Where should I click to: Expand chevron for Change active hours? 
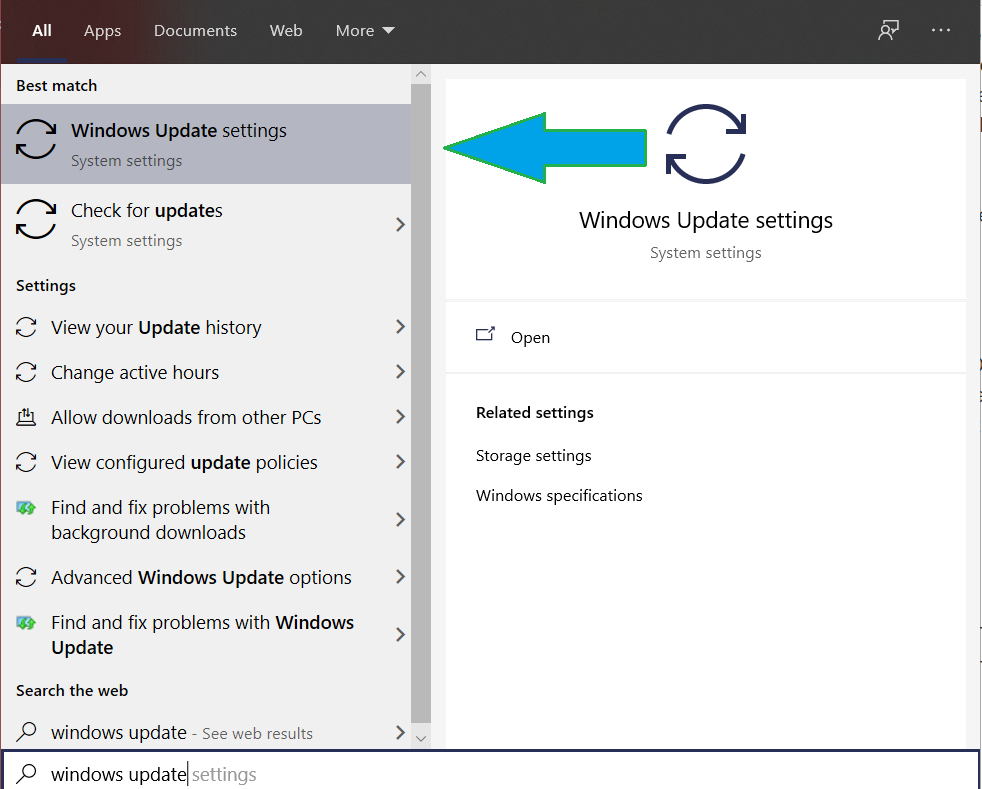[400, 371]
